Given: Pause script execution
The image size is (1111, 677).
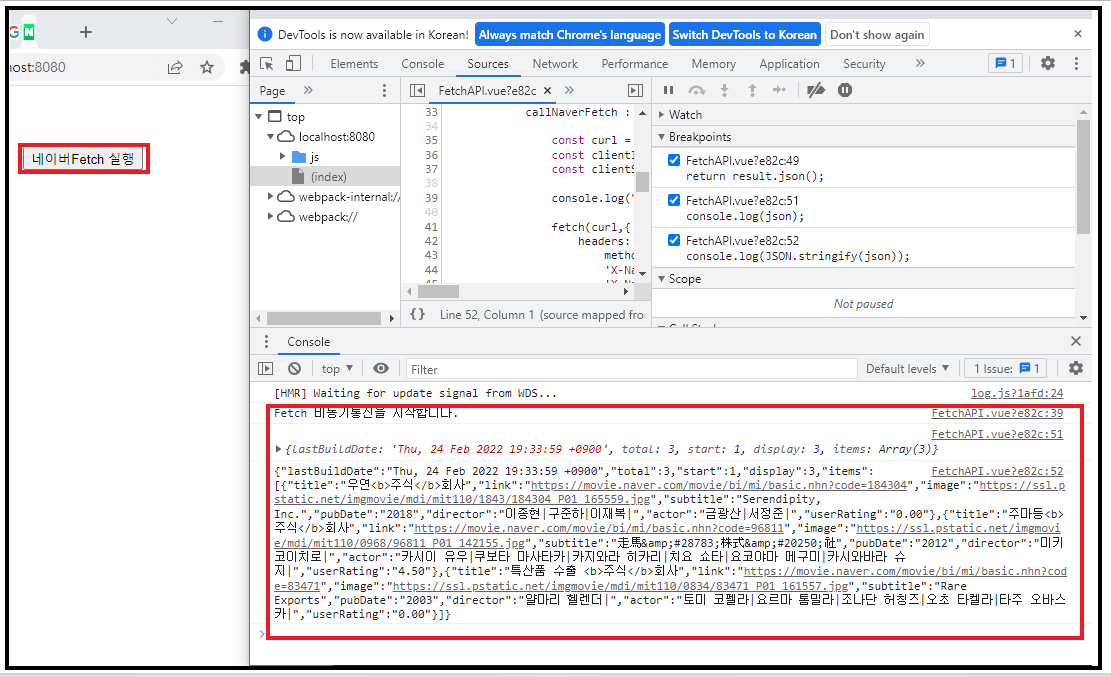Looking at the screenshot, I should click(x=667, y=90).
